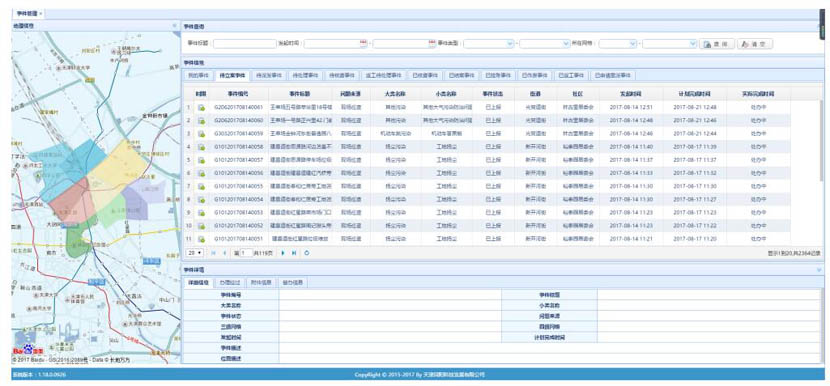830x386 pixels.
Task: Click the 查询 search button
Action: click(717, 44)
